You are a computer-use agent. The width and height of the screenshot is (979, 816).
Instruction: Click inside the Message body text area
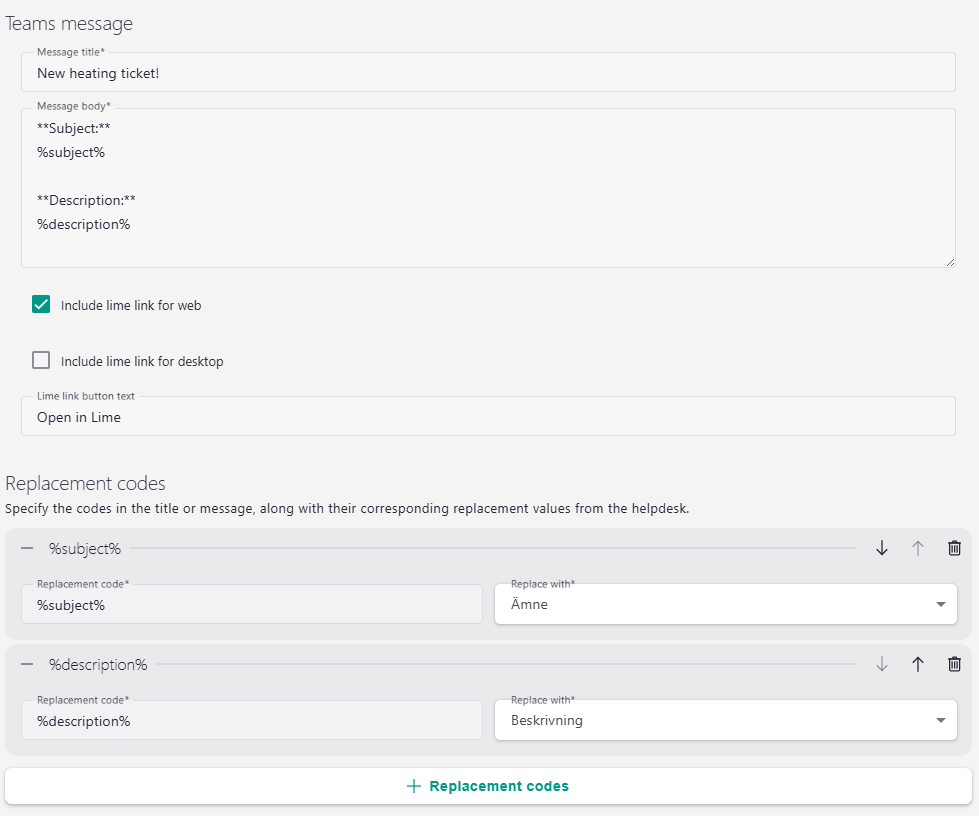coord(488,188)
